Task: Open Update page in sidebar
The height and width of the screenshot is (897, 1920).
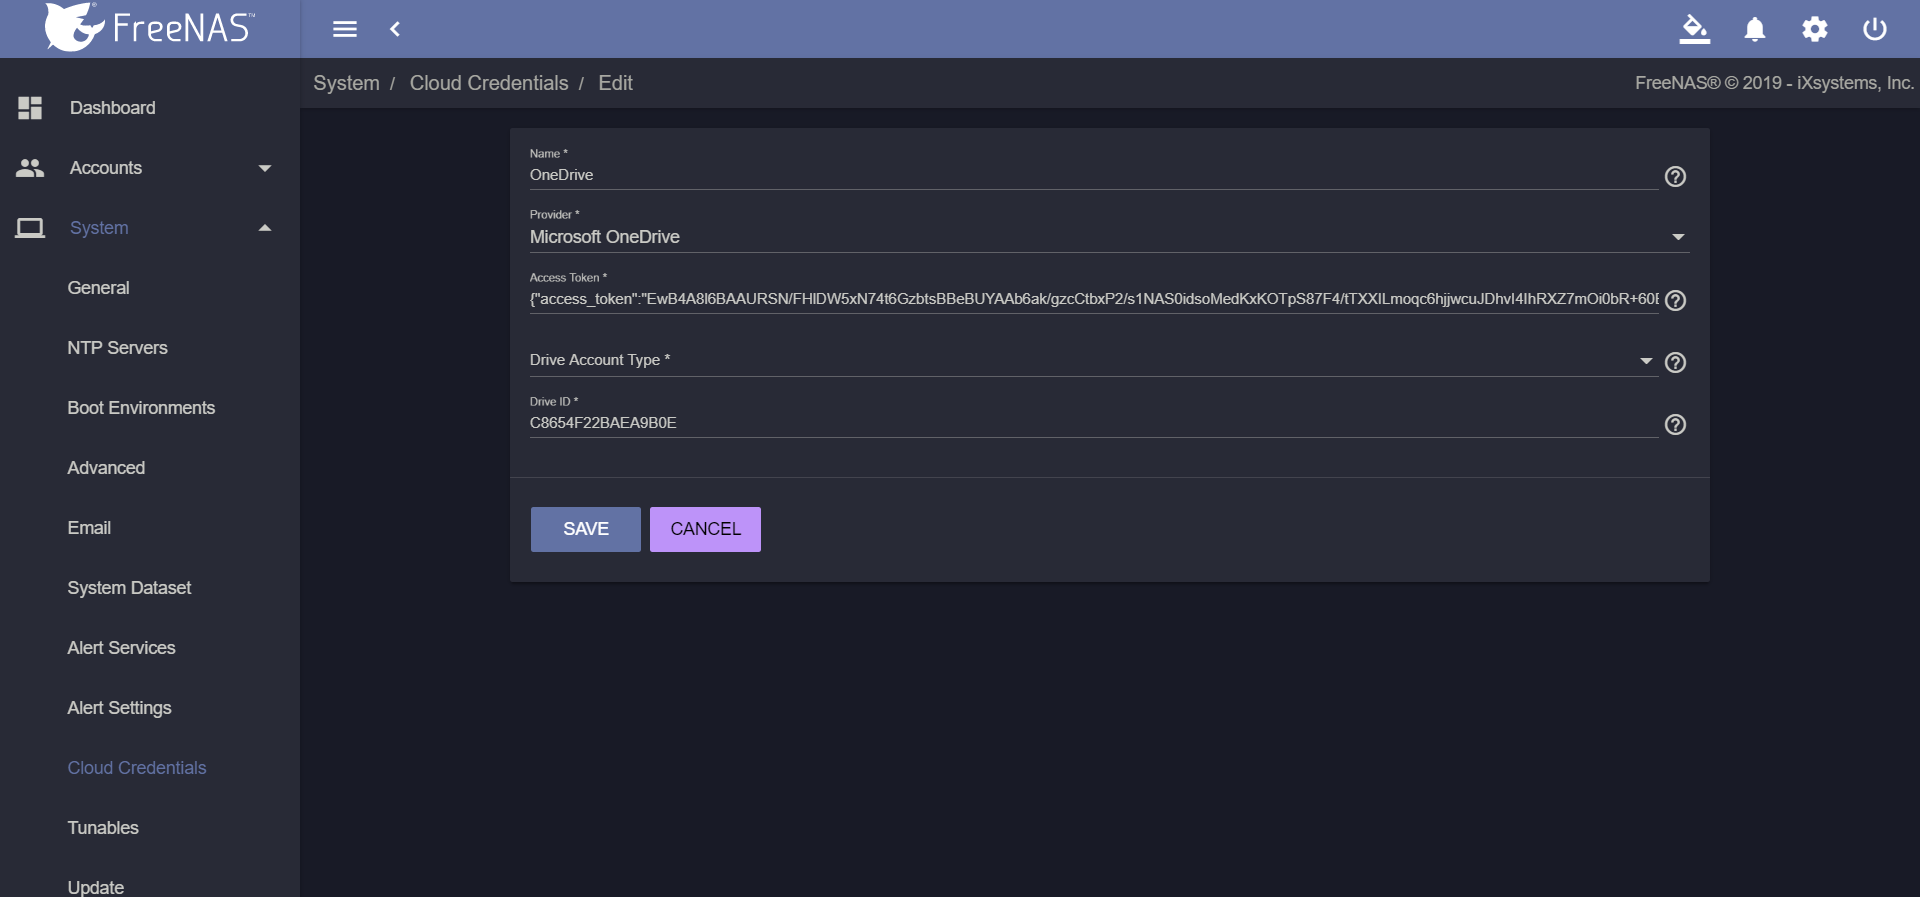Action: [x=96, y=887]
